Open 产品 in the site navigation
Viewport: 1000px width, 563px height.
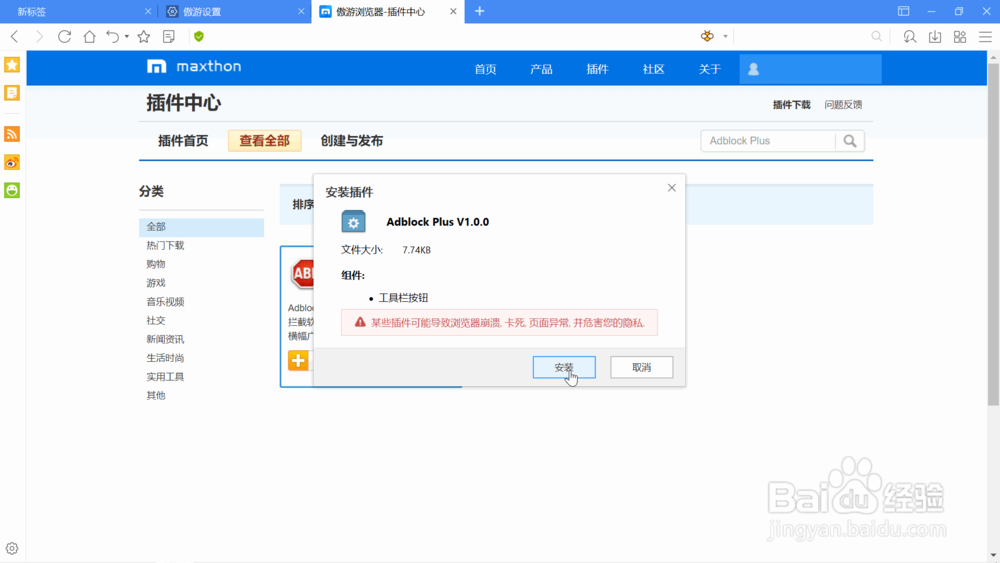[x=541, y=69]
